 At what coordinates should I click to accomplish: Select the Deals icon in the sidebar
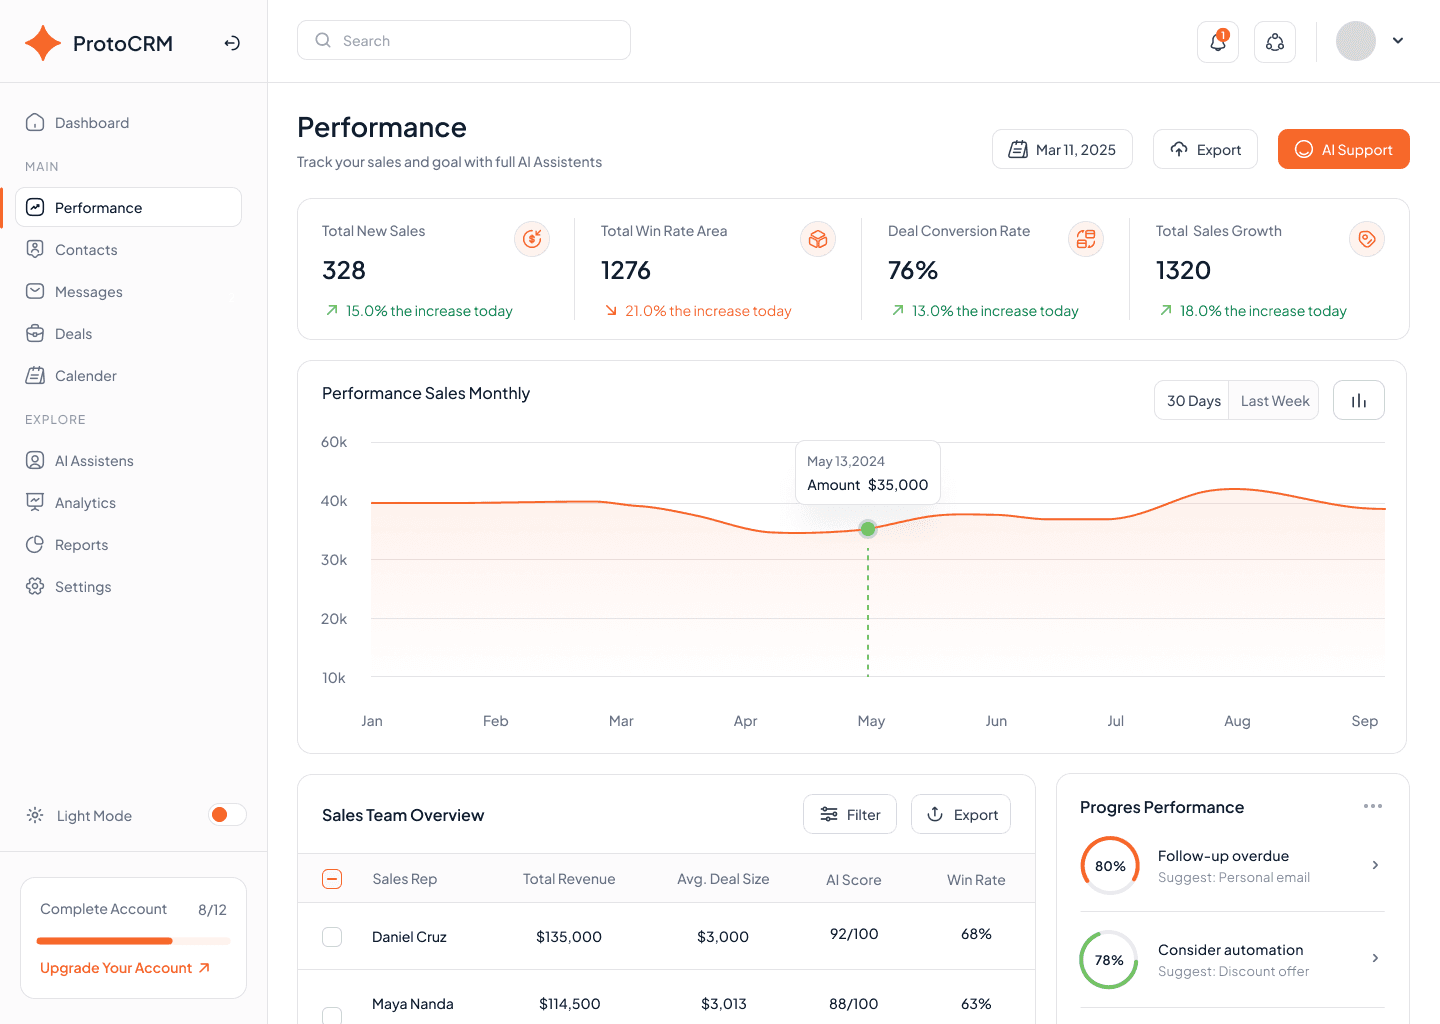34,333
